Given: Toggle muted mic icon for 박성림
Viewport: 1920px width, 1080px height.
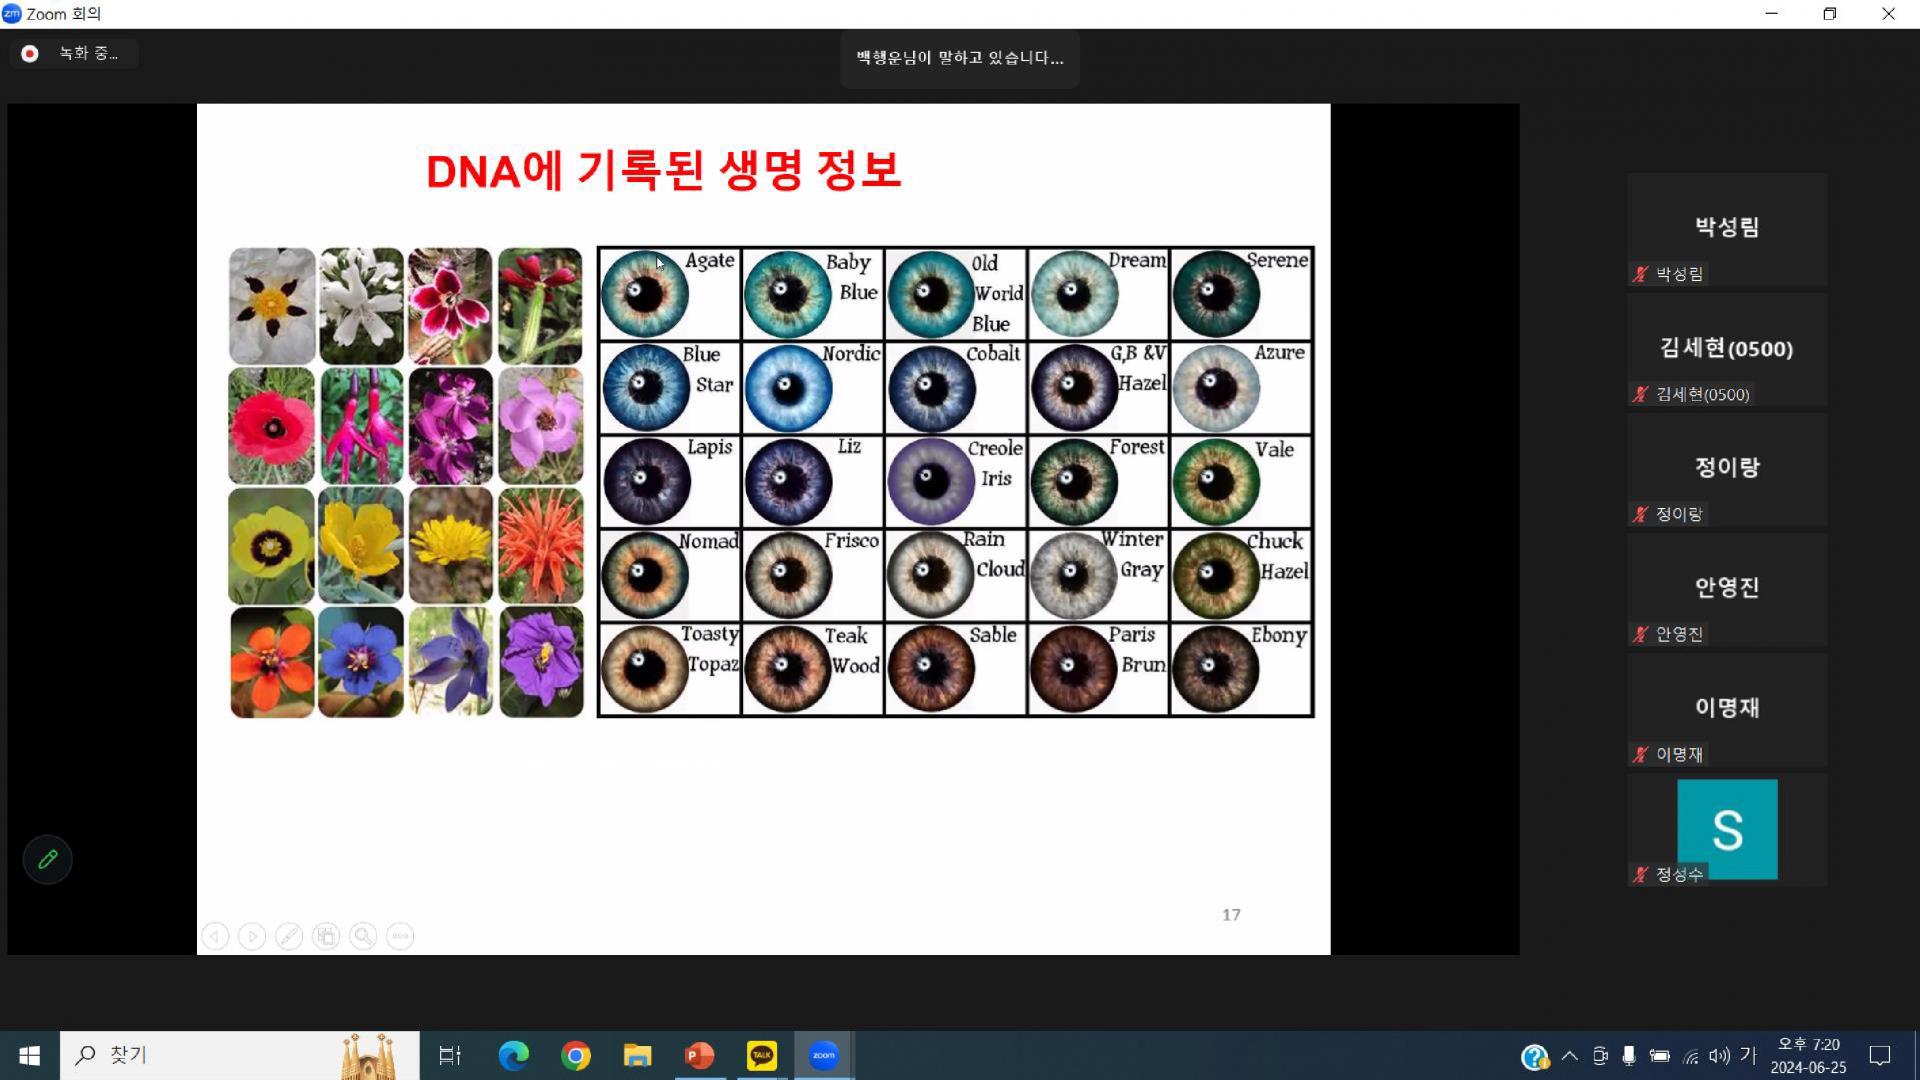Looking at the screenshot, I should click(1640, 274).
